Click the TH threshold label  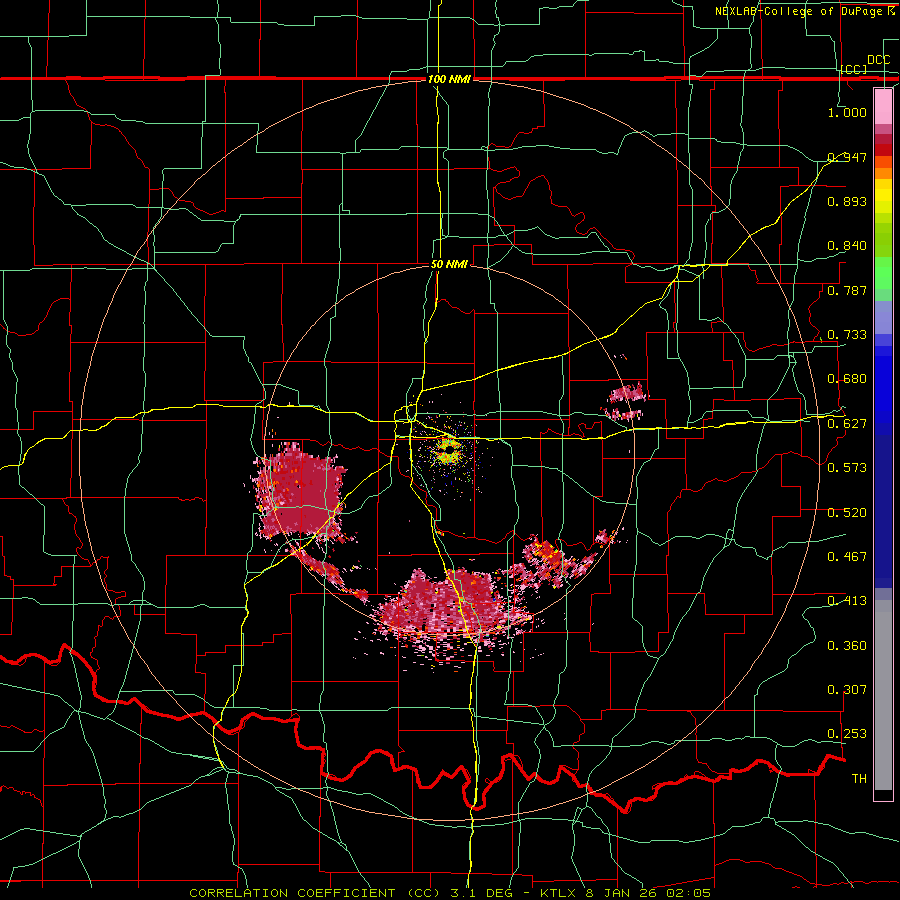[x=859, y=779]
